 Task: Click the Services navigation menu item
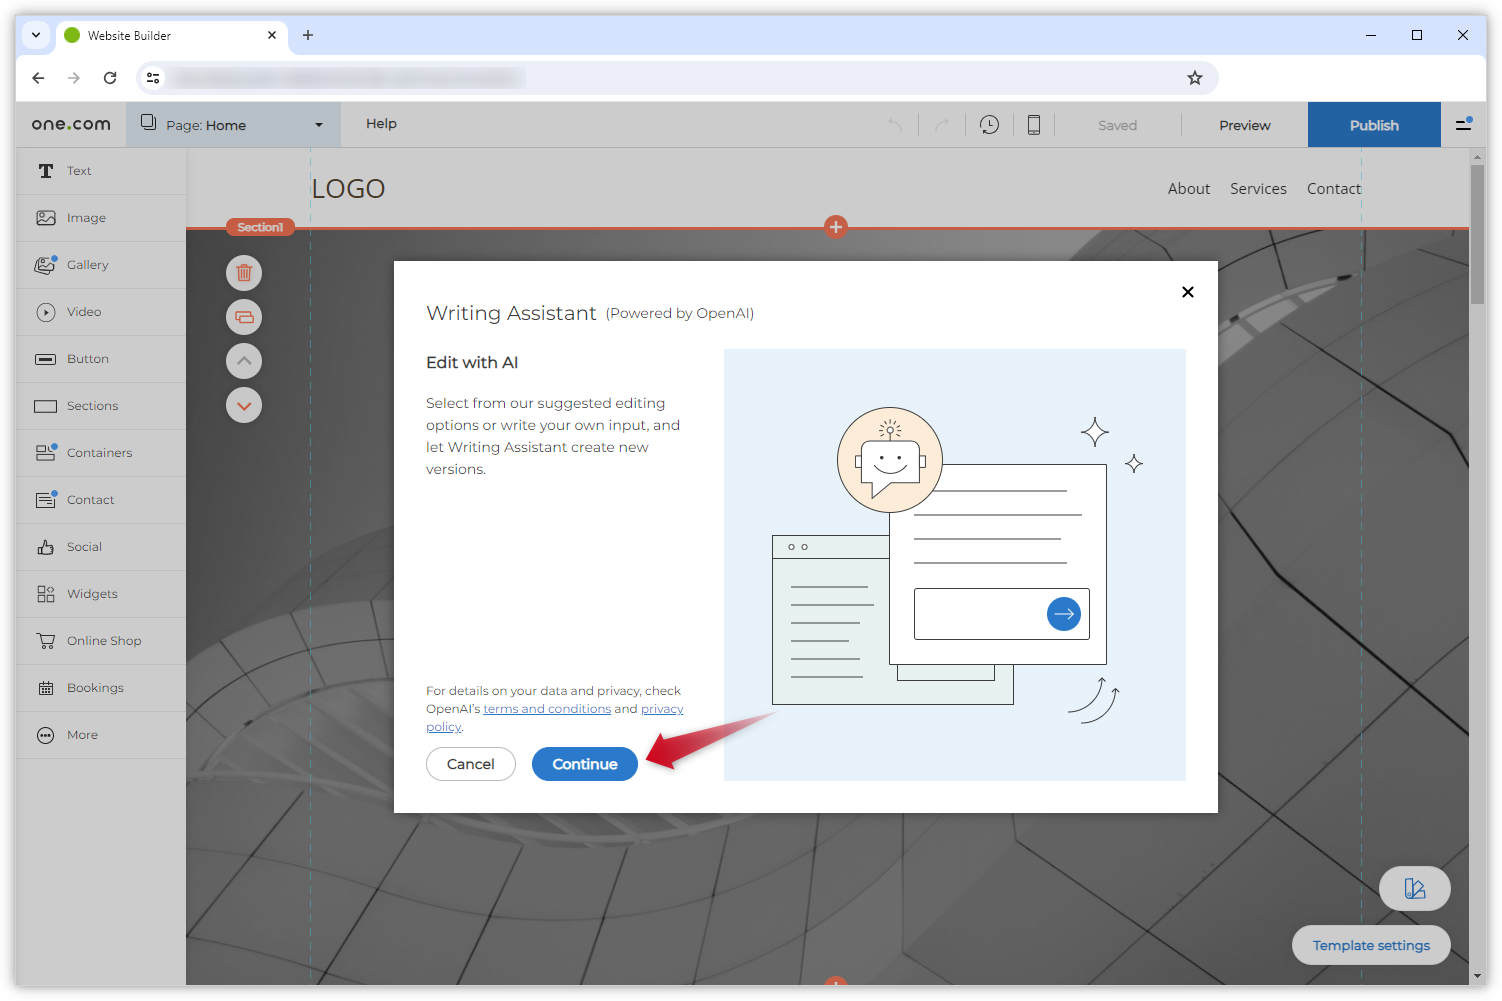1258,189
